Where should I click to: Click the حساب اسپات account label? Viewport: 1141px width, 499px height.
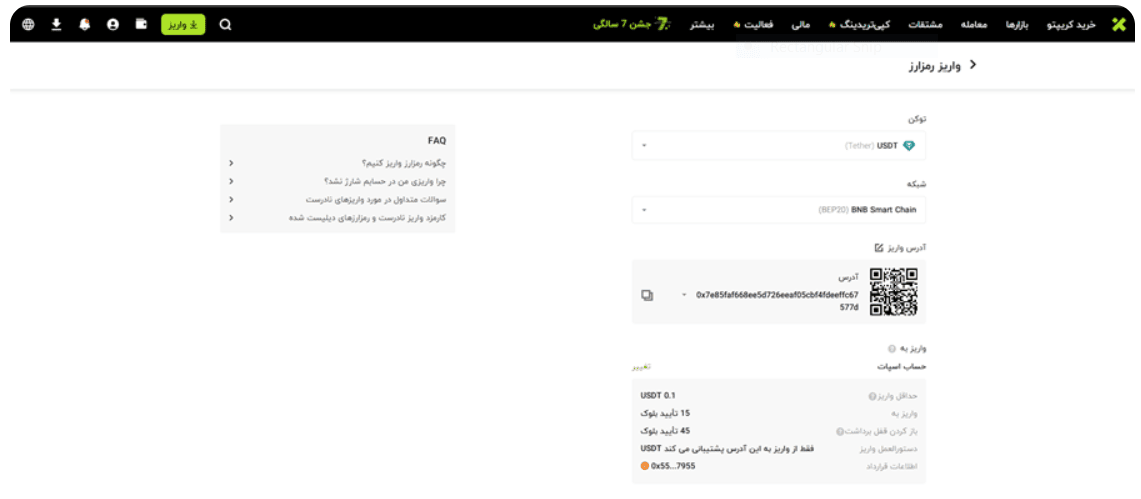click(902, 367)
